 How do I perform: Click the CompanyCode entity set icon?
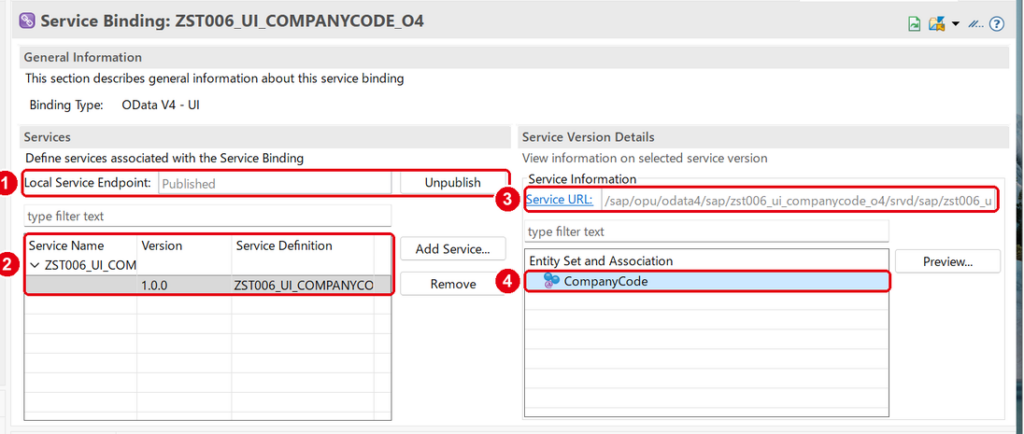(x=552, y=281)
